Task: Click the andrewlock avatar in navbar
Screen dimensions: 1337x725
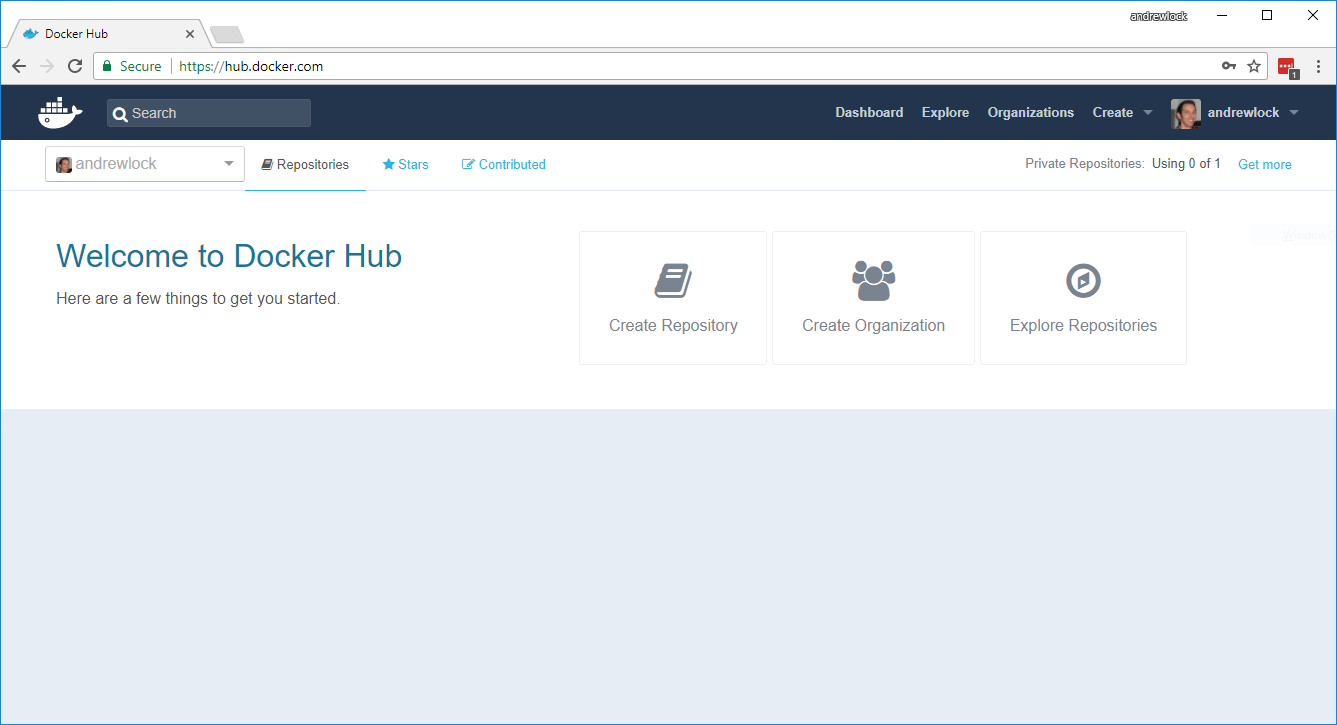Action: point(1186,113)
